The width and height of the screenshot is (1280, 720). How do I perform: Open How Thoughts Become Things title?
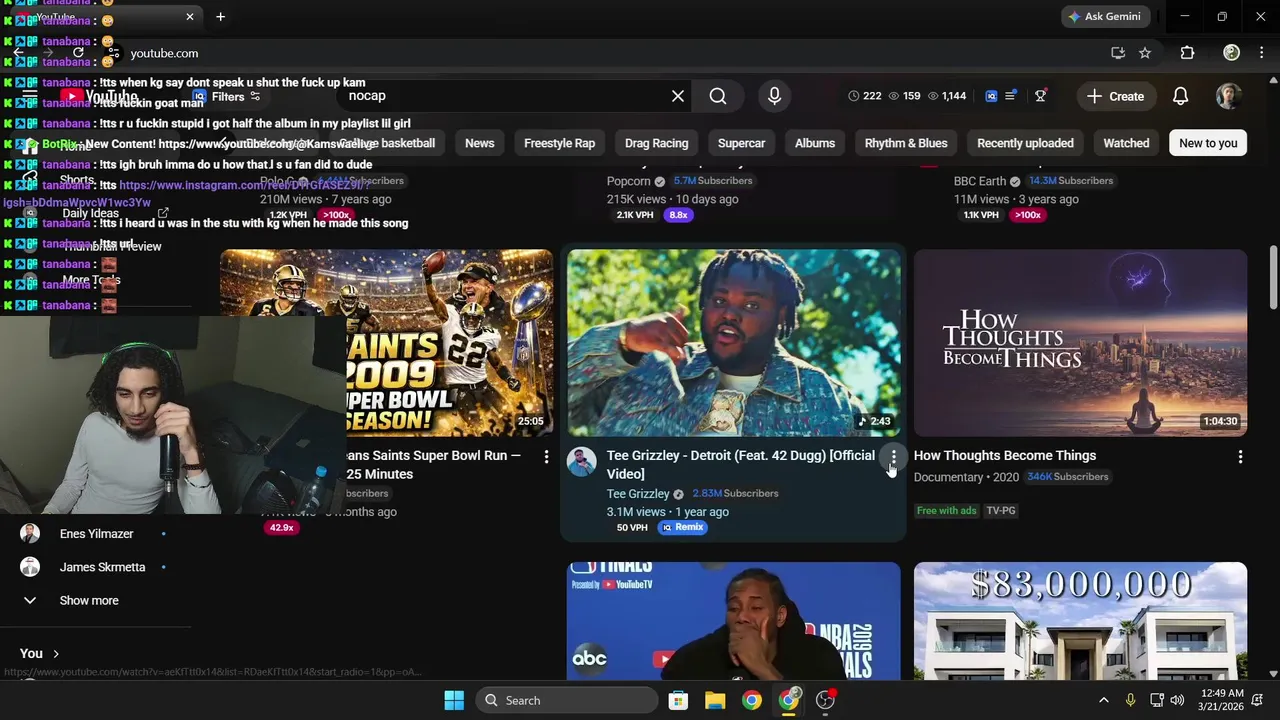coord(1005,456)
